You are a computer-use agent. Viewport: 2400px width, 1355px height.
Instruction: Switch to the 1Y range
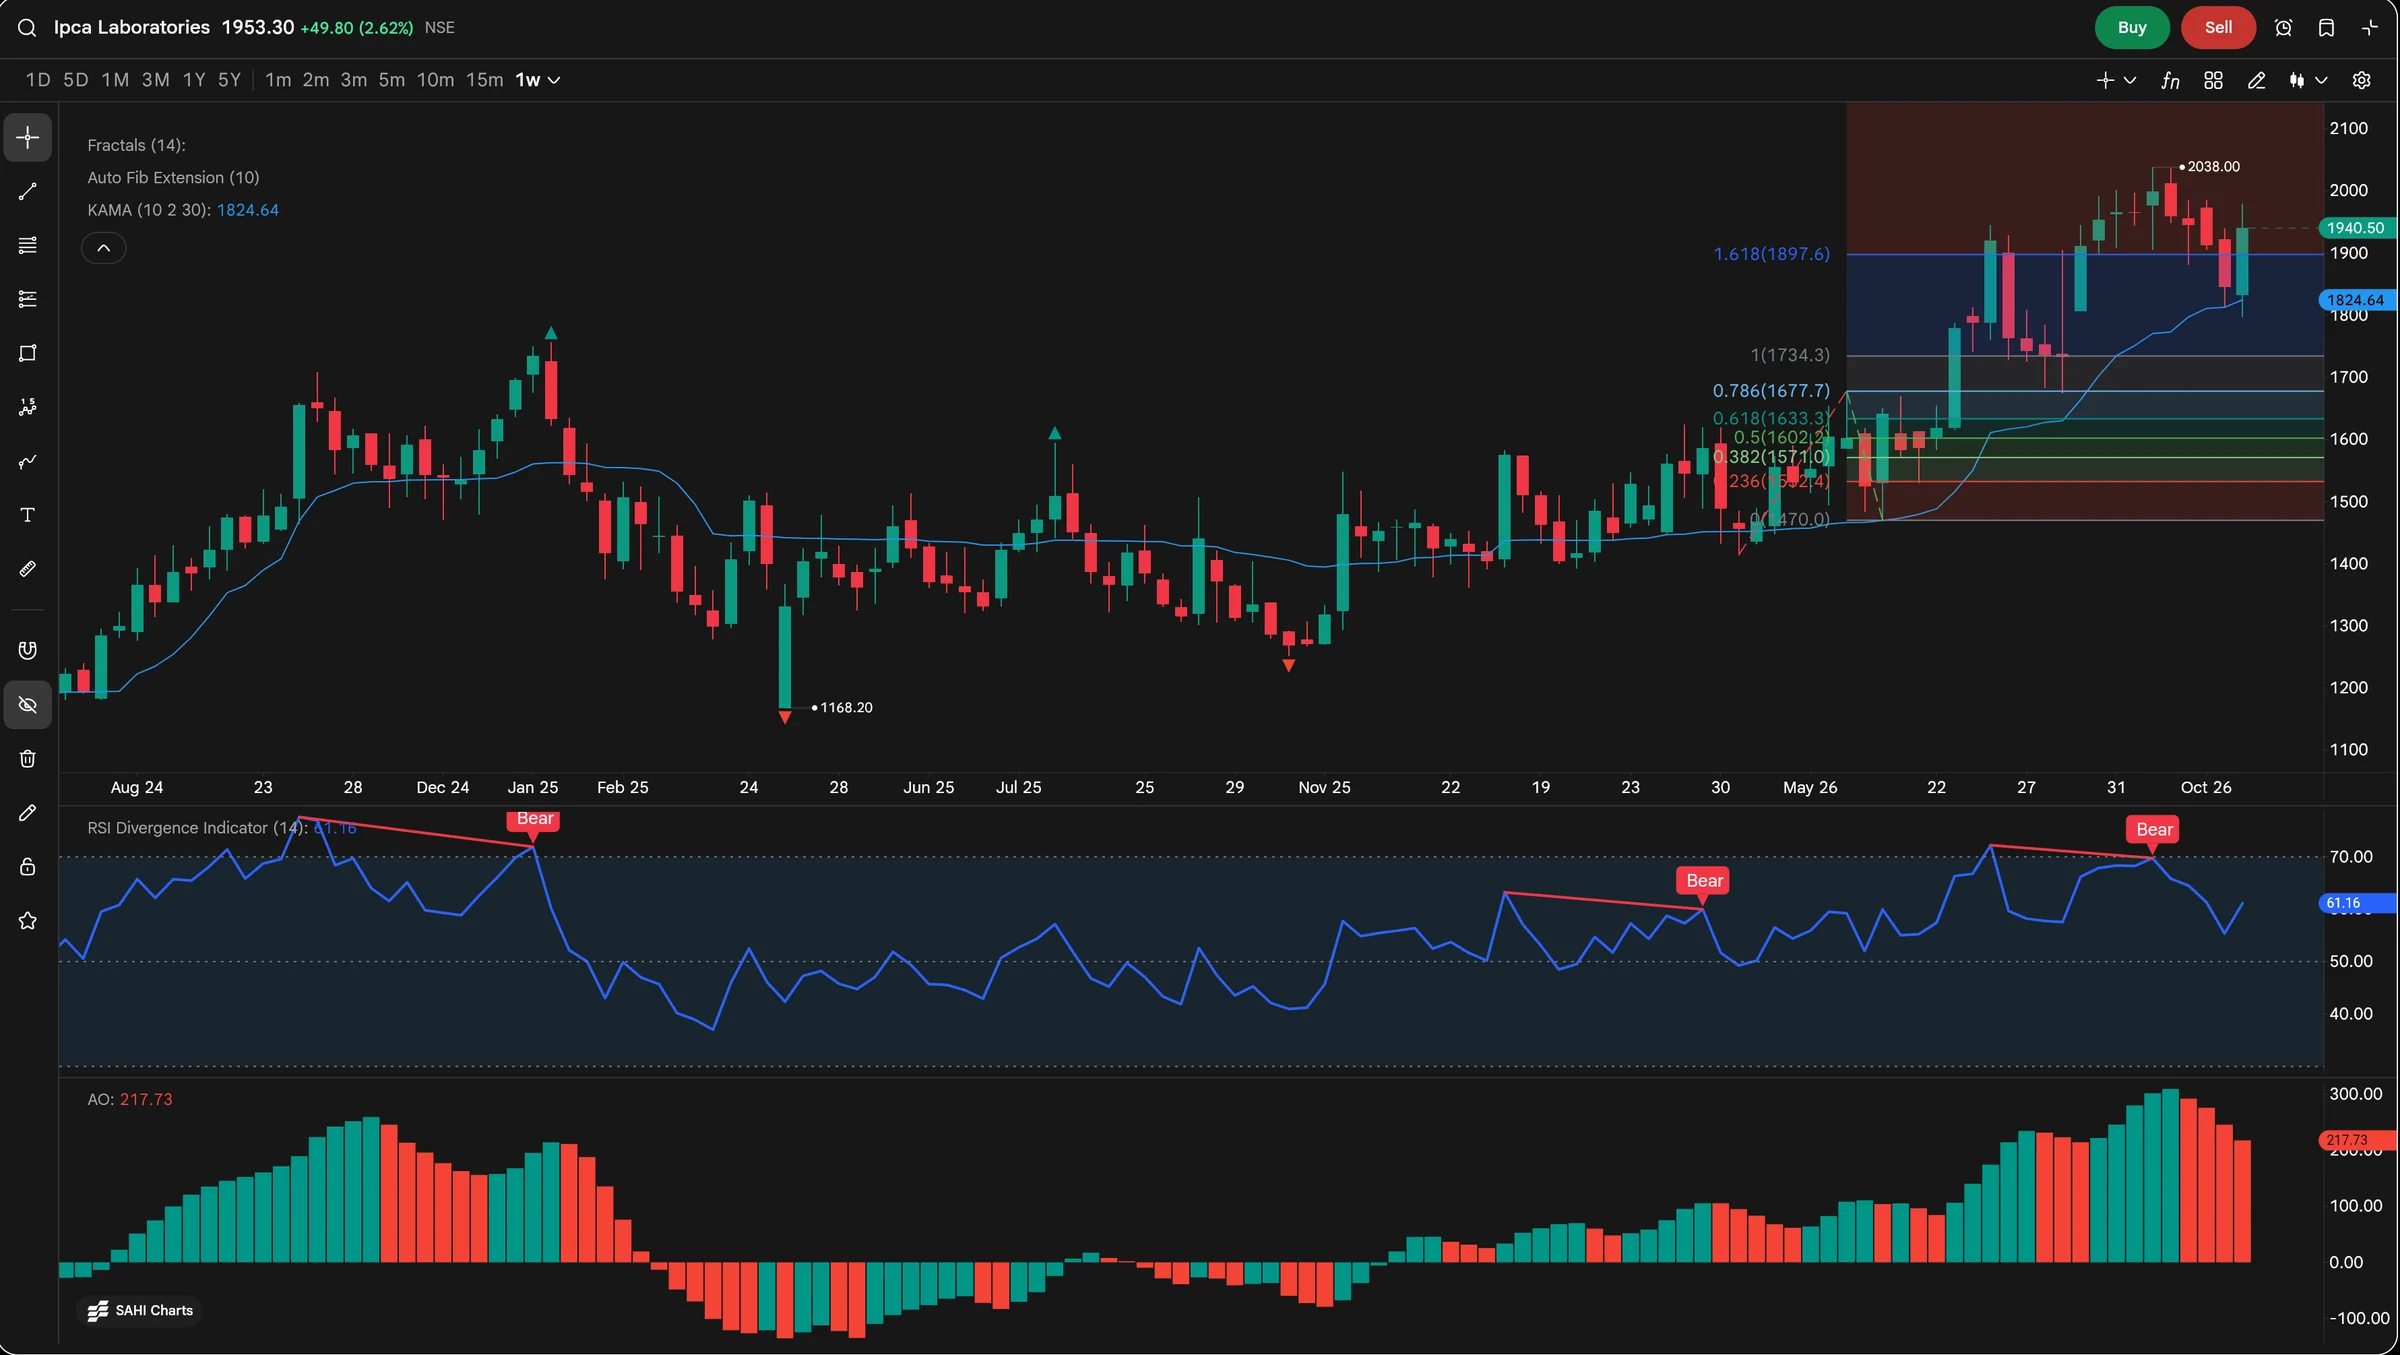194,80
